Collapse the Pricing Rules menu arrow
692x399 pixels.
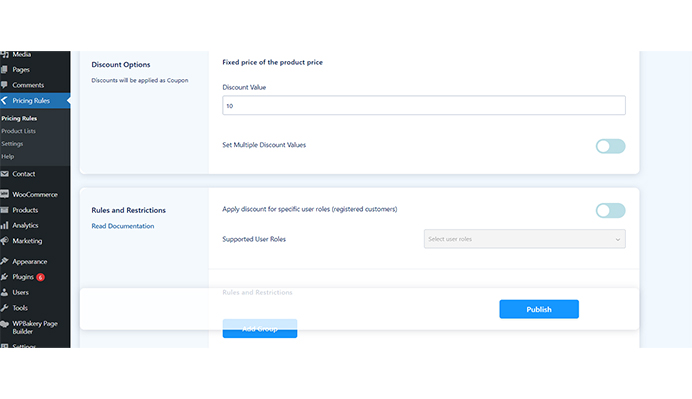(4, 101)
